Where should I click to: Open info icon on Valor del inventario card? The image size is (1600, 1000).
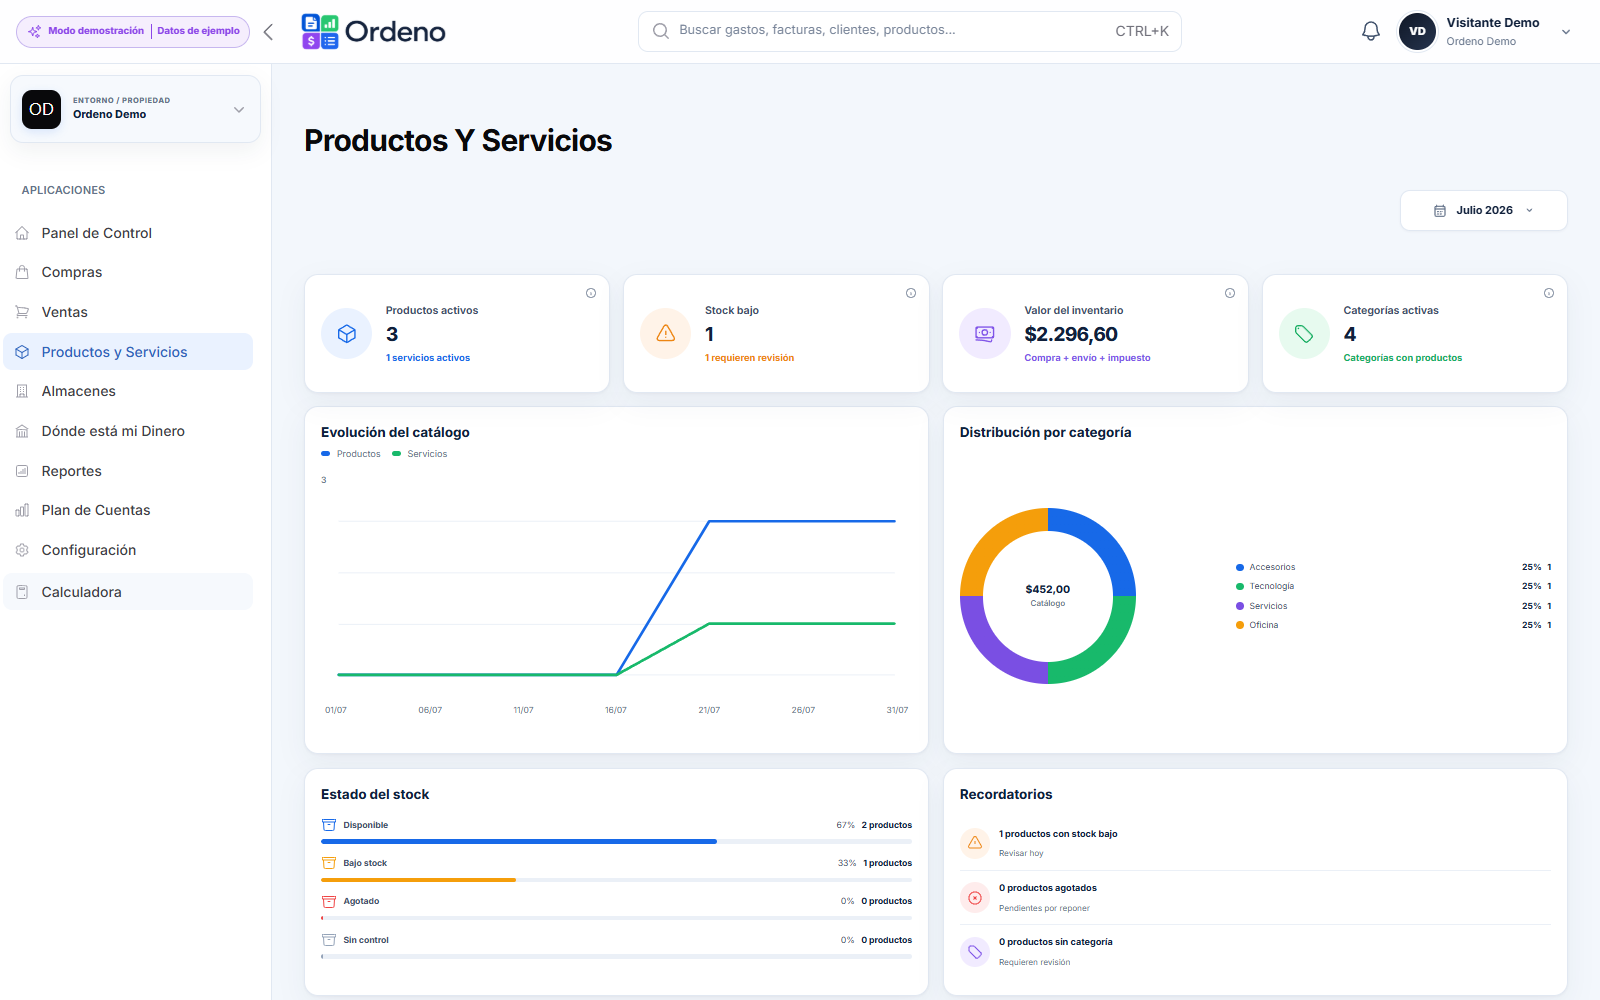(1230, 293)
